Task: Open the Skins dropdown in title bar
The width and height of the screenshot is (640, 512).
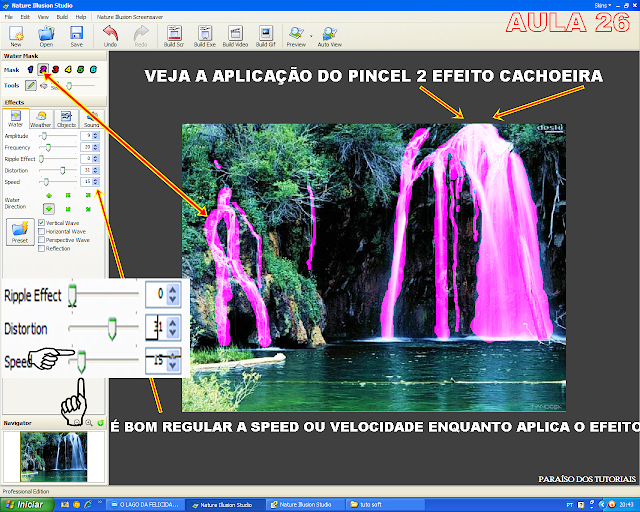Action: [x=602, y=5]
